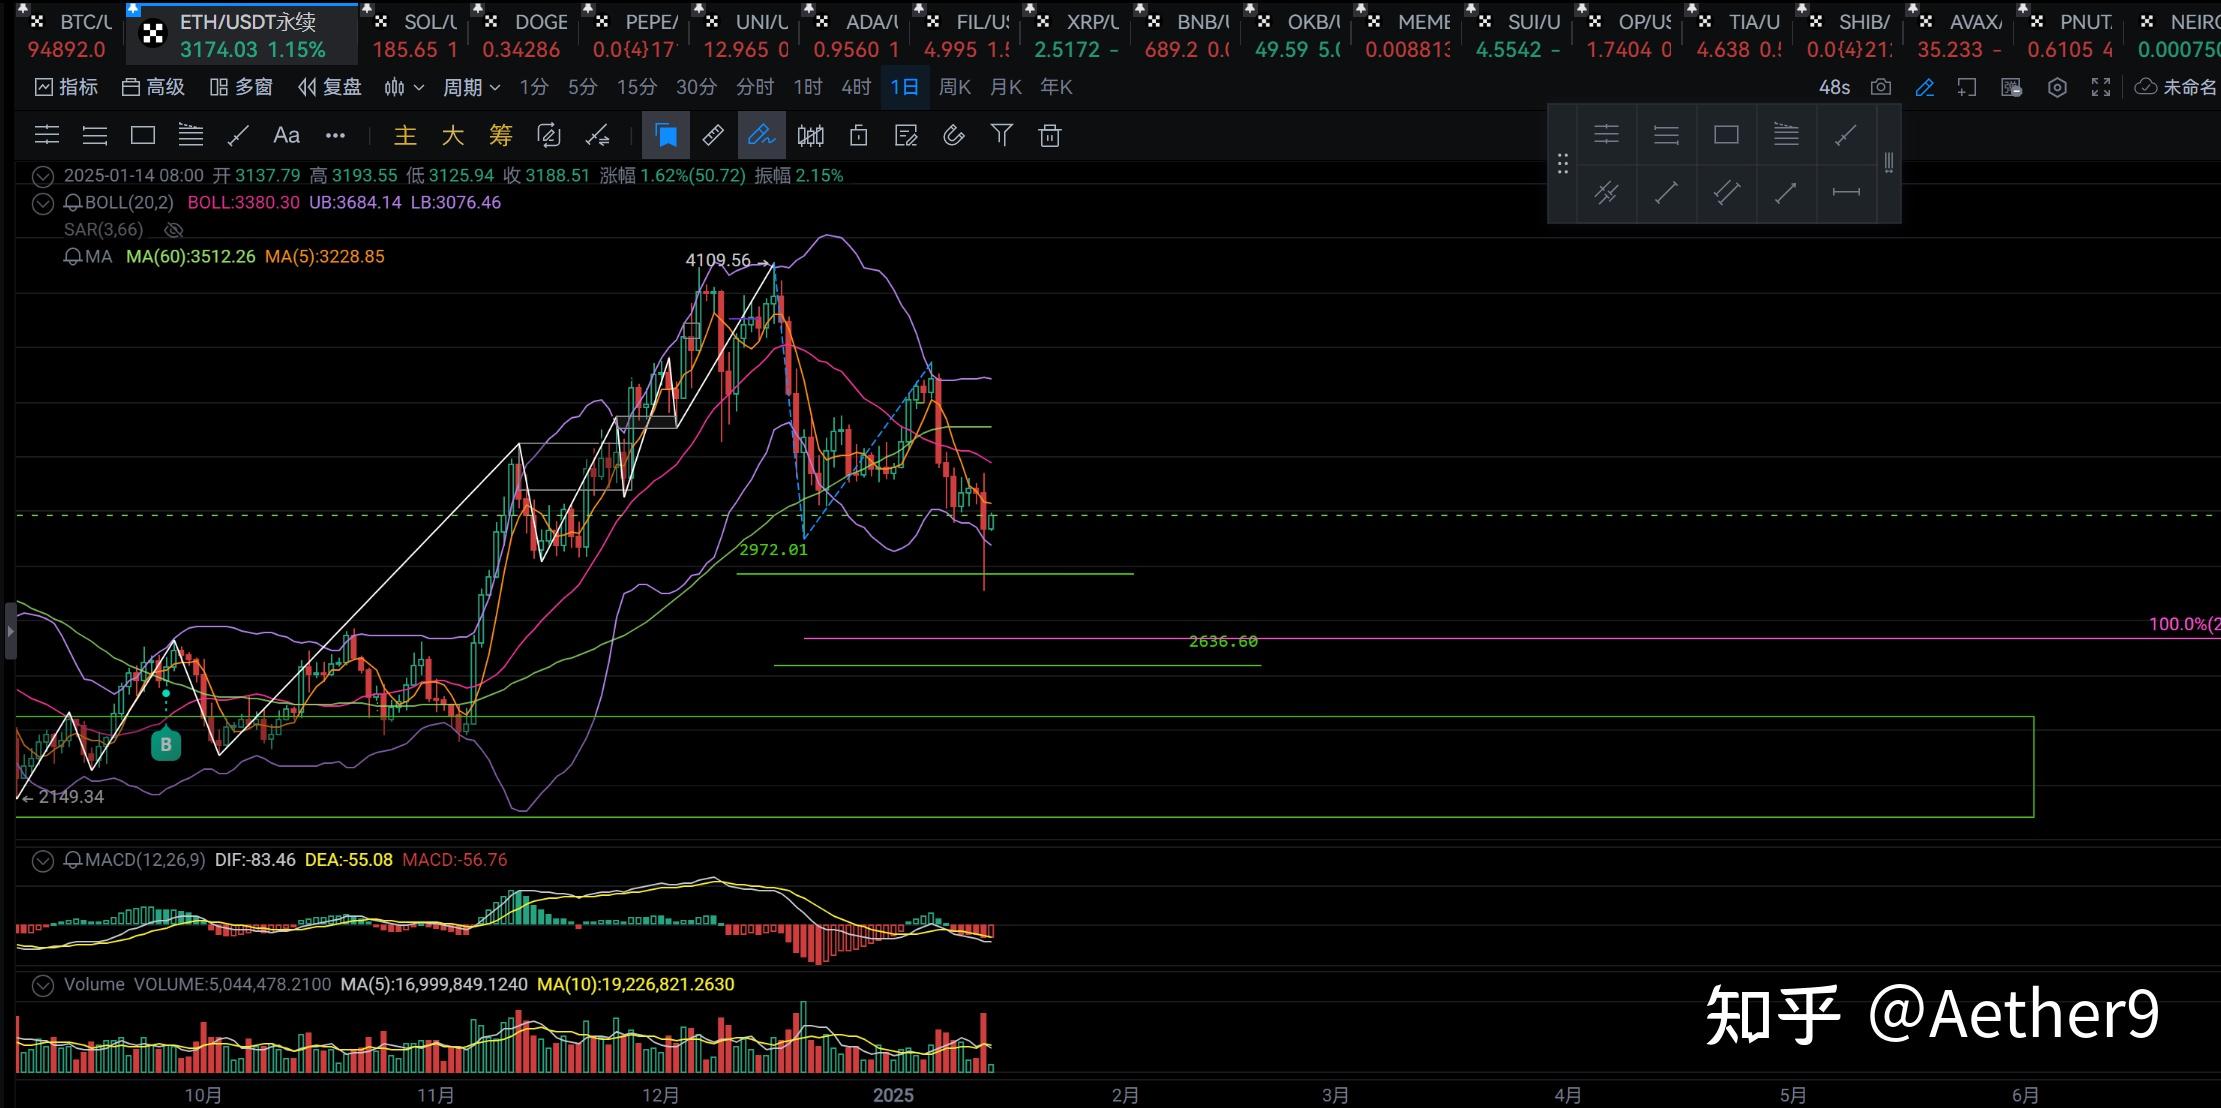Click the camera screenshot icon
The image size is (2221, 1108).
(1881, 88)
